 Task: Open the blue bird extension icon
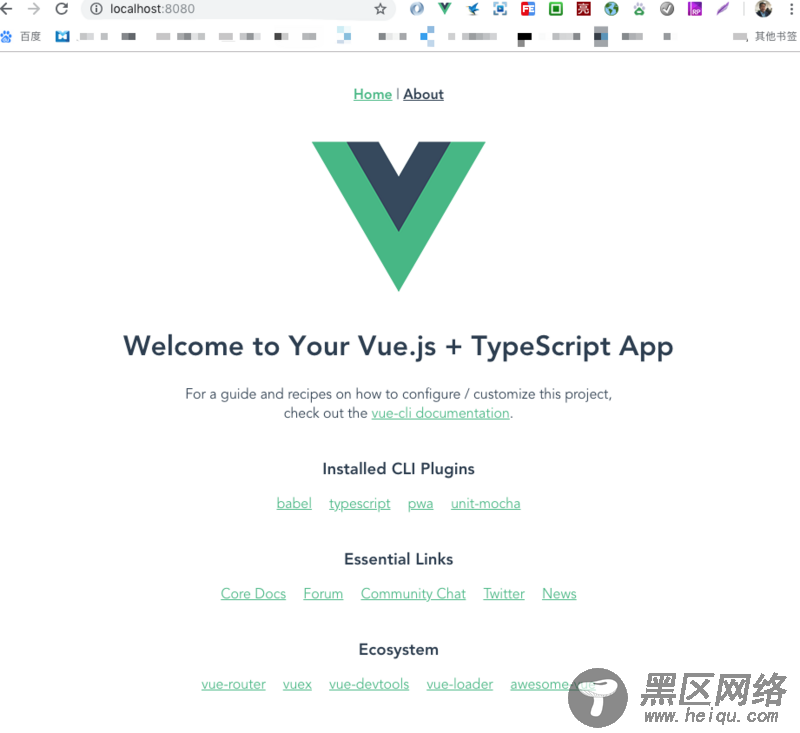pyautogui.click(x=473, y=9)
